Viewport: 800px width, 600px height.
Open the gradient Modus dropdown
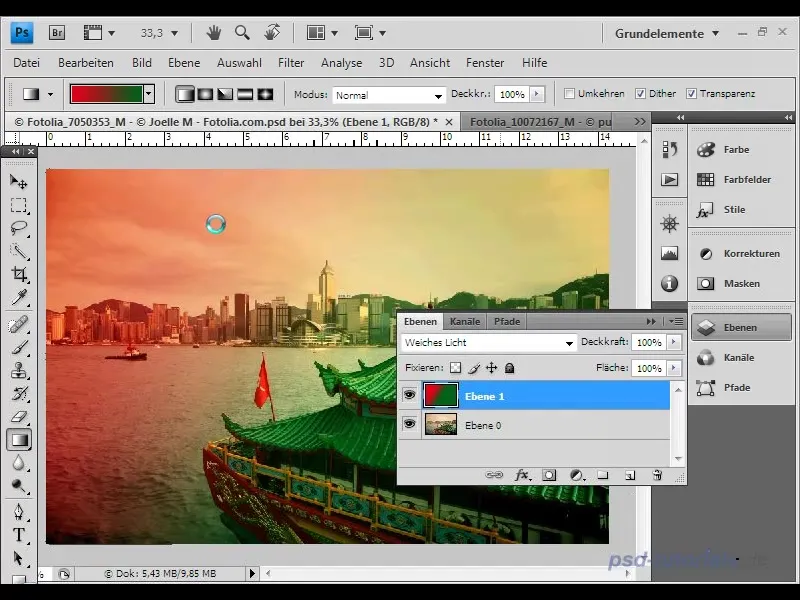click(x=388, y=95)
